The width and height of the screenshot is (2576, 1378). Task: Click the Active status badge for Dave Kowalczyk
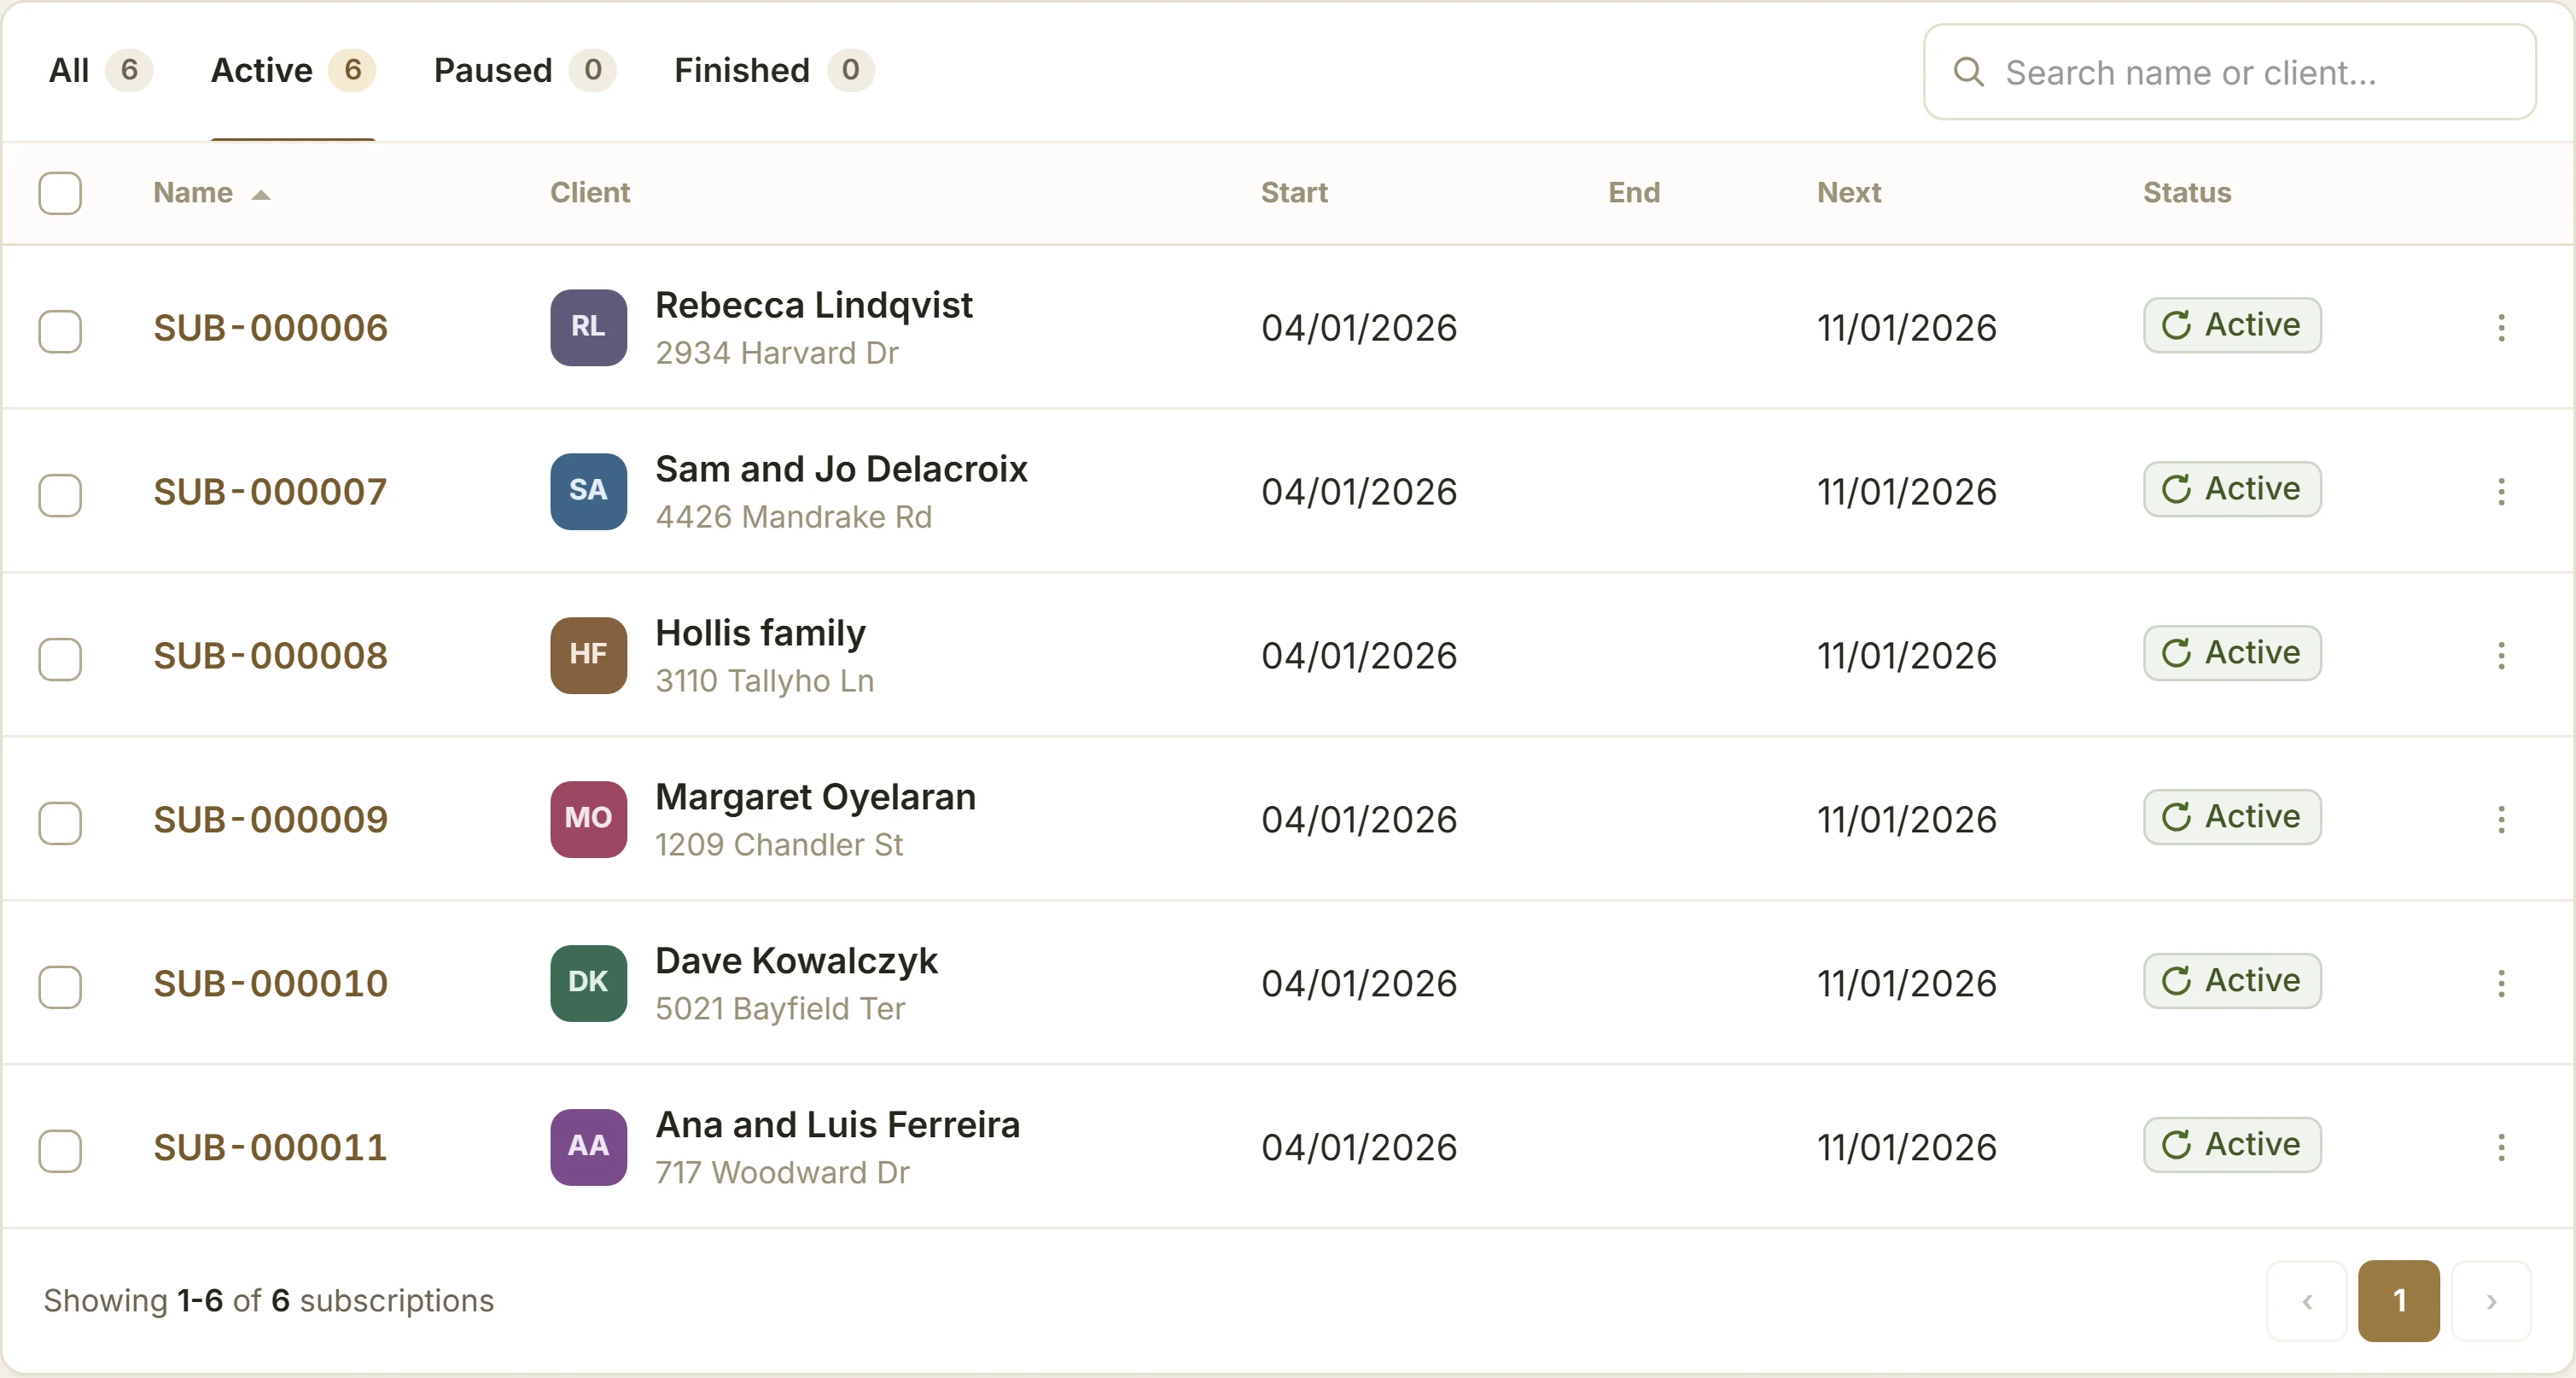tap(2231, 981)
